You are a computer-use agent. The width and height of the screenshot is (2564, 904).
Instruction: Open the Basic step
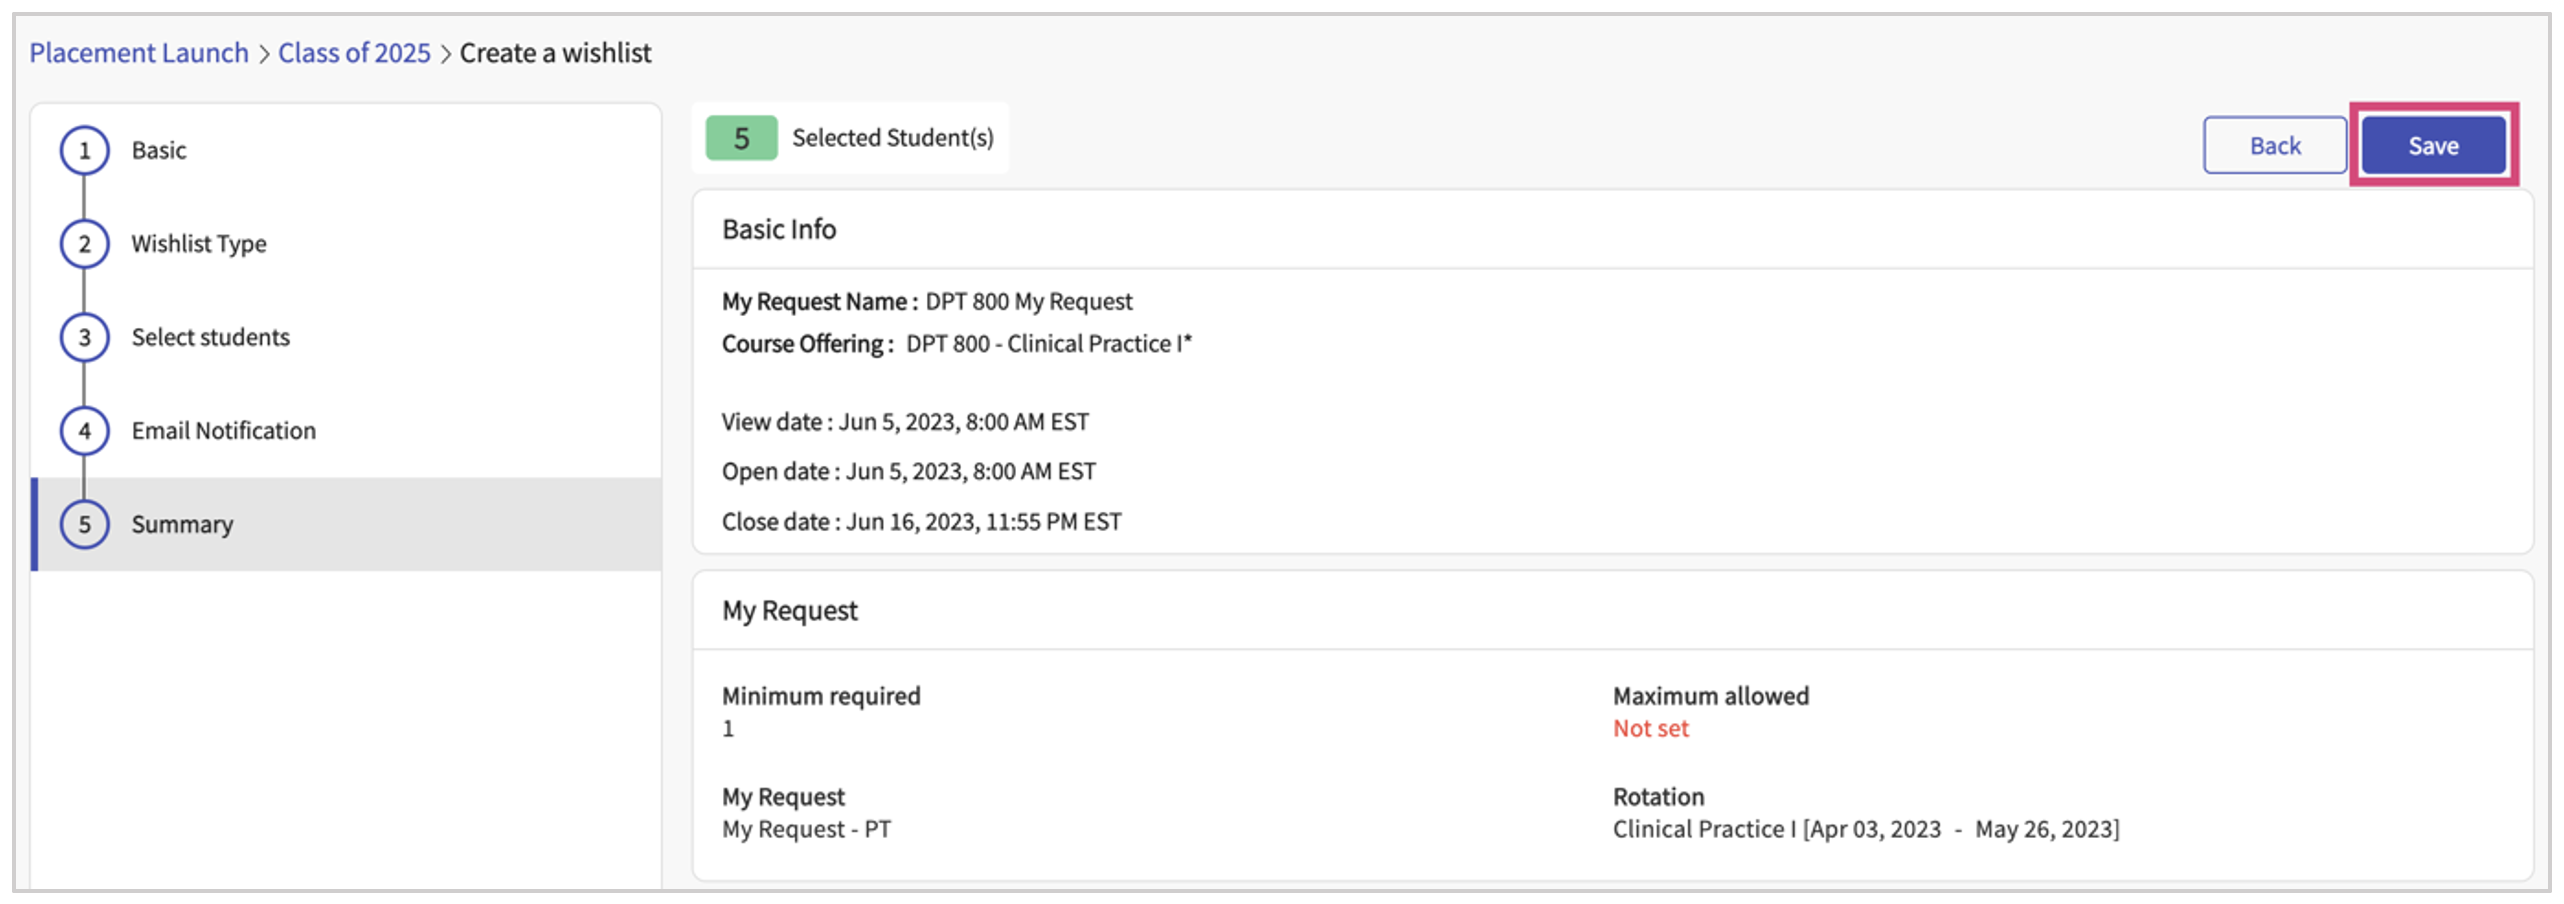tap(159, 150)
